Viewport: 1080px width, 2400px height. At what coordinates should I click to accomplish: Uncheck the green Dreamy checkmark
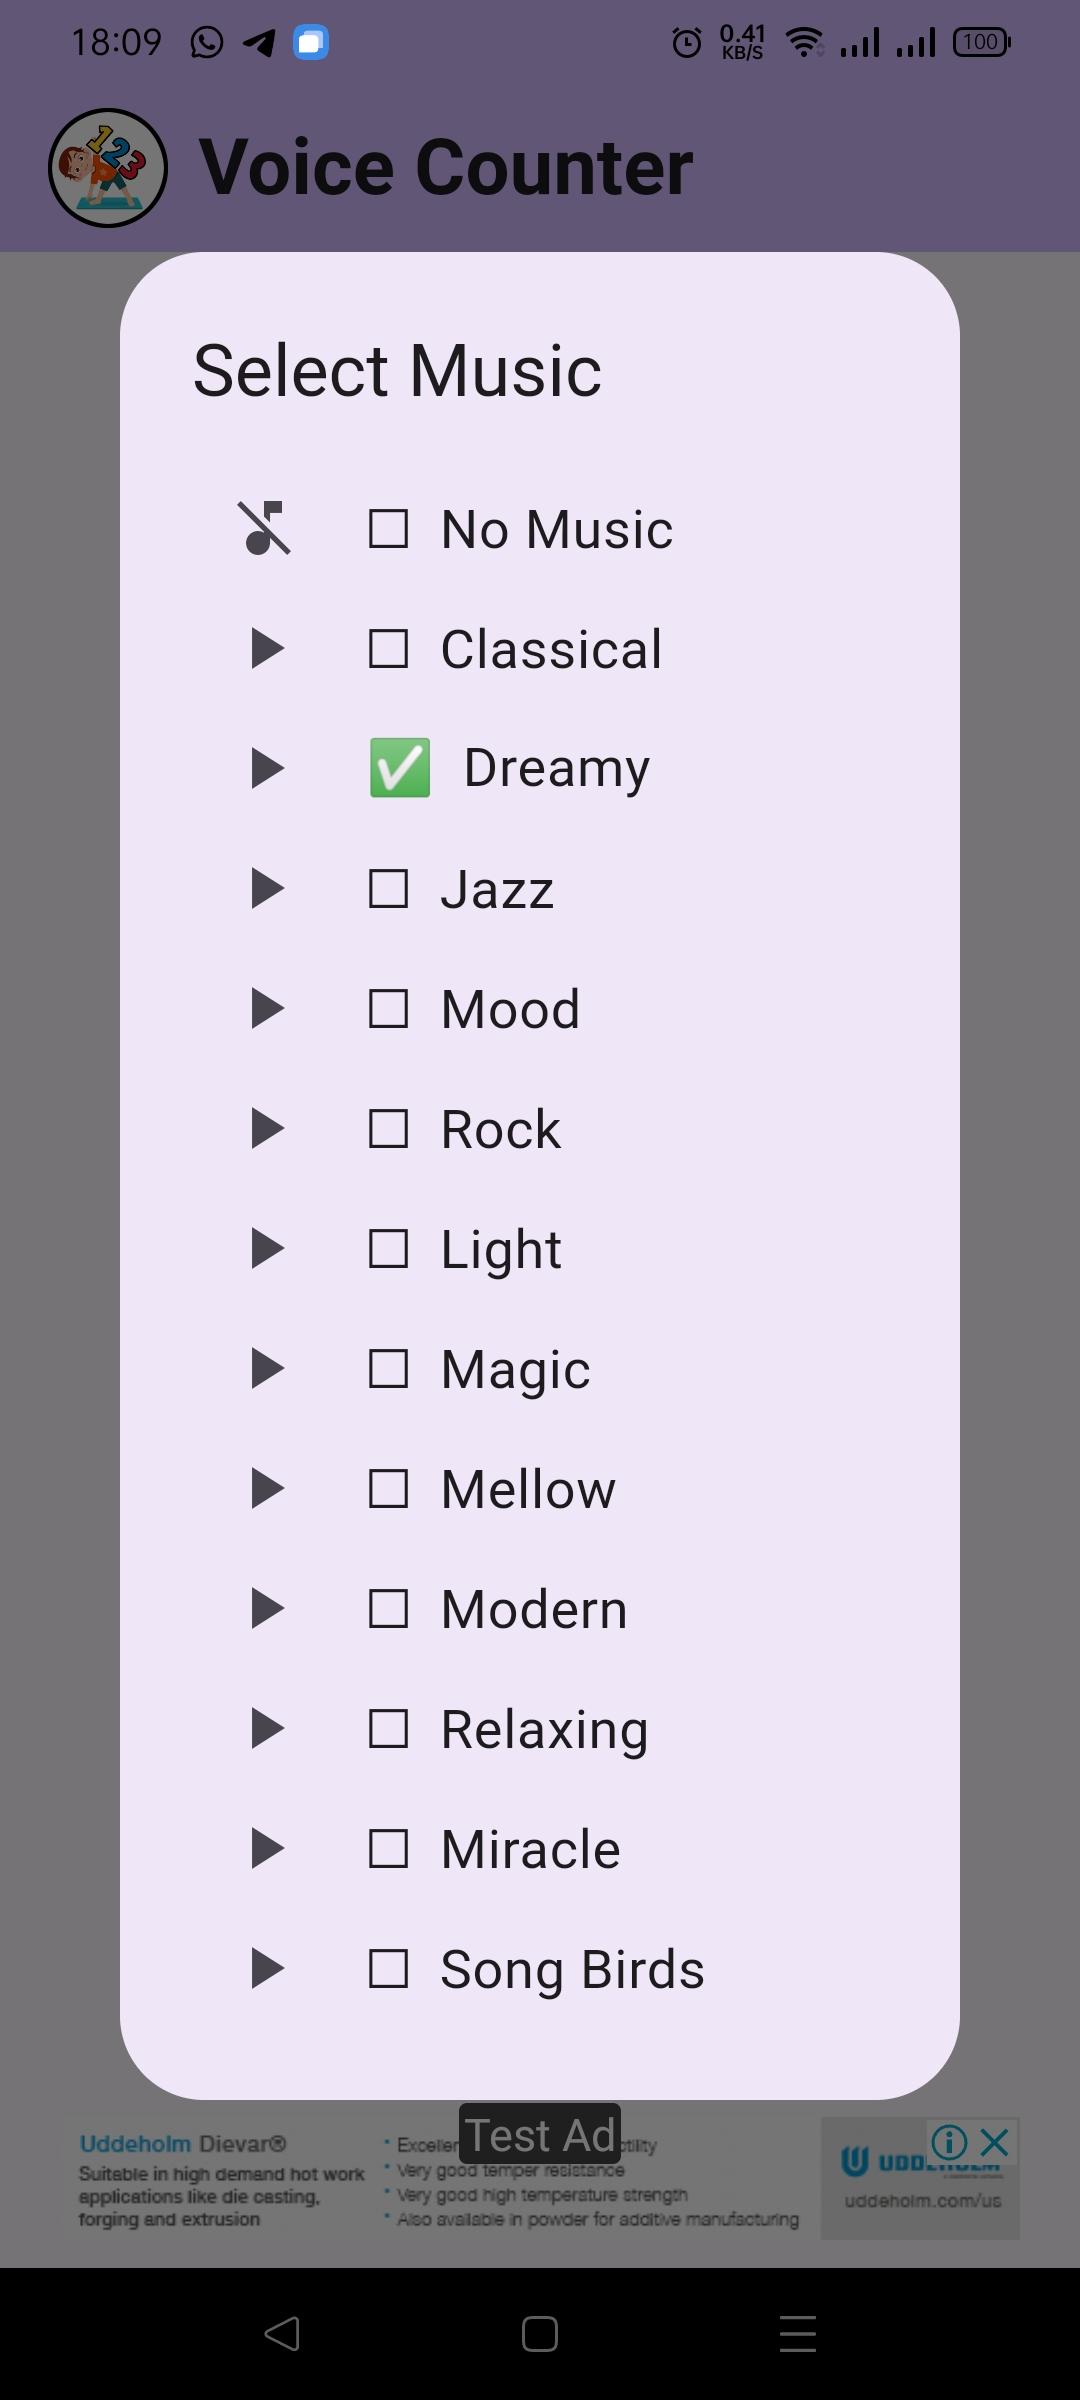pos(400,768)
